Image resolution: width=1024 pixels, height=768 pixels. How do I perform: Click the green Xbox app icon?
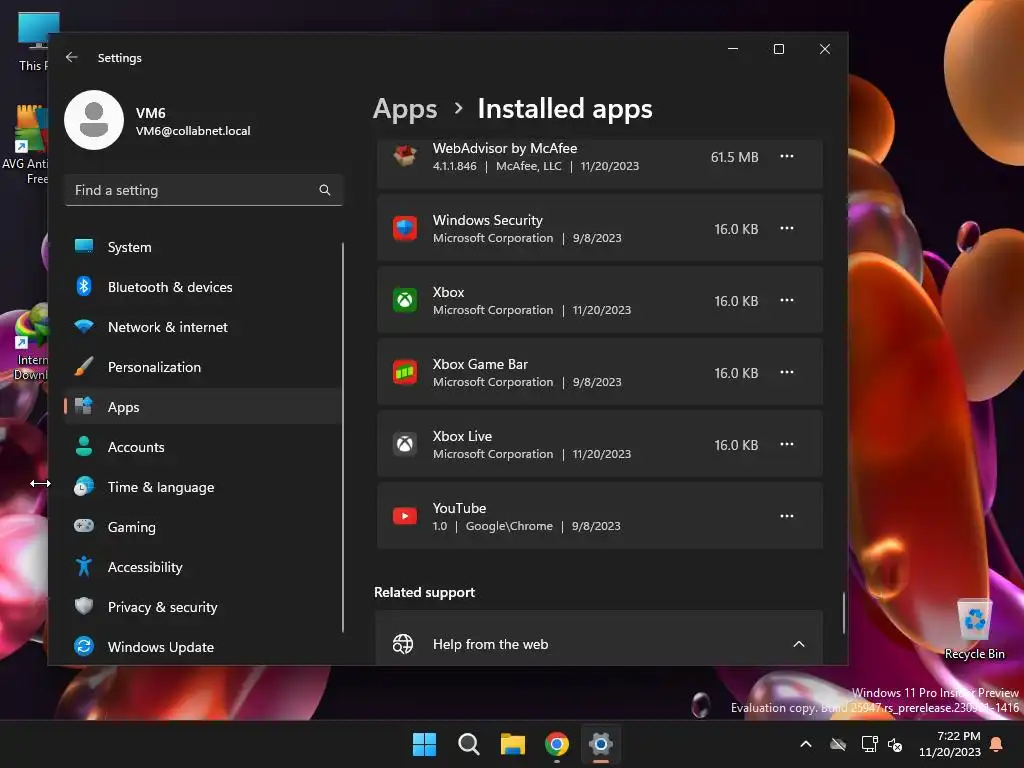point(405,300)
